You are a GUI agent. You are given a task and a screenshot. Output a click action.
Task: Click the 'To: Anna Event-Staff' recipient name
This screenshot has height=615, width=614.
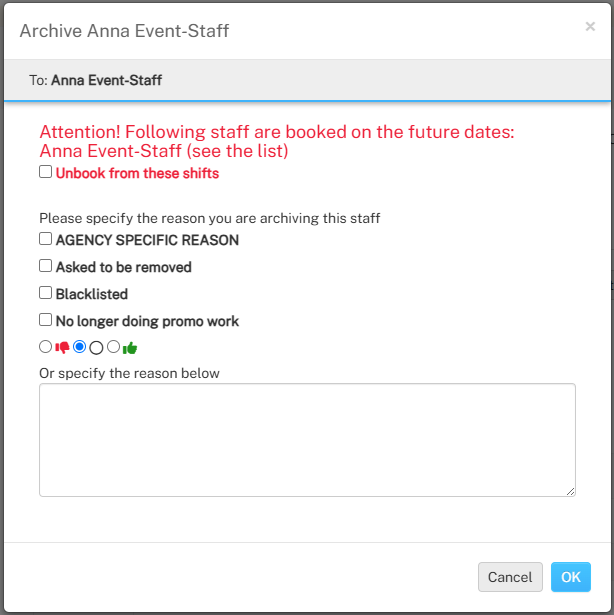click(x=107, y=81)
